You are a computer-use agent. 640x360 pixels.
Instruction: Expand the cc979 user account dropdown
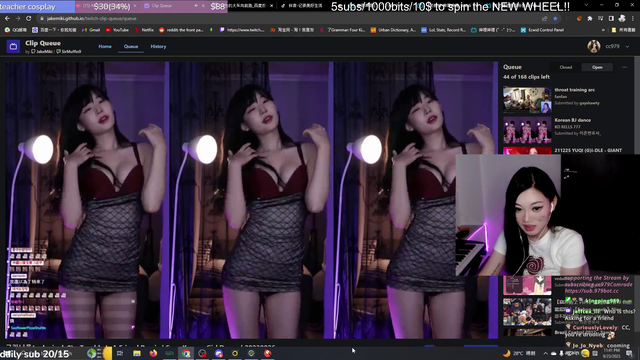pyautogui.click(x=627, y=47)
